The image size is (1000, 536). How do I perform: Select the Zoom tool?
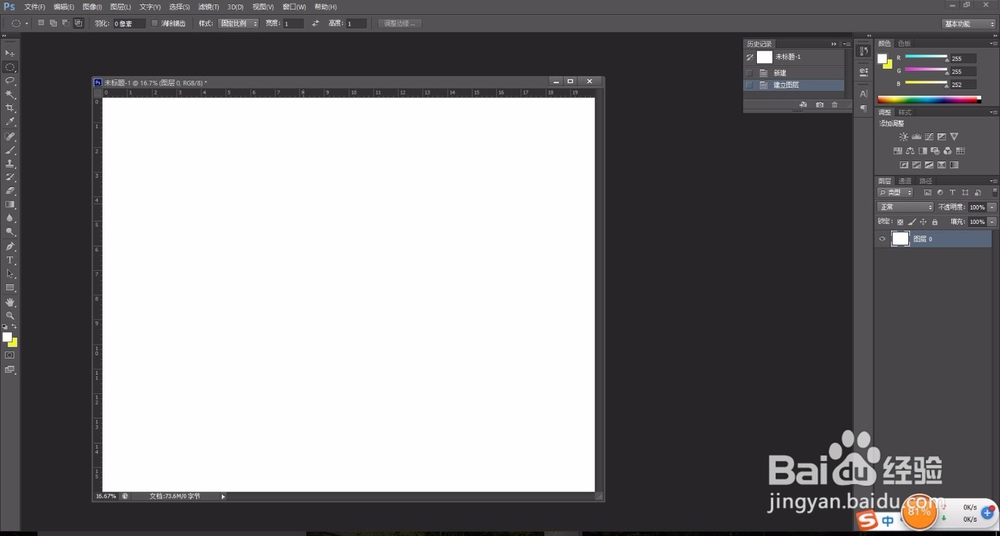[x=10, y=316]
